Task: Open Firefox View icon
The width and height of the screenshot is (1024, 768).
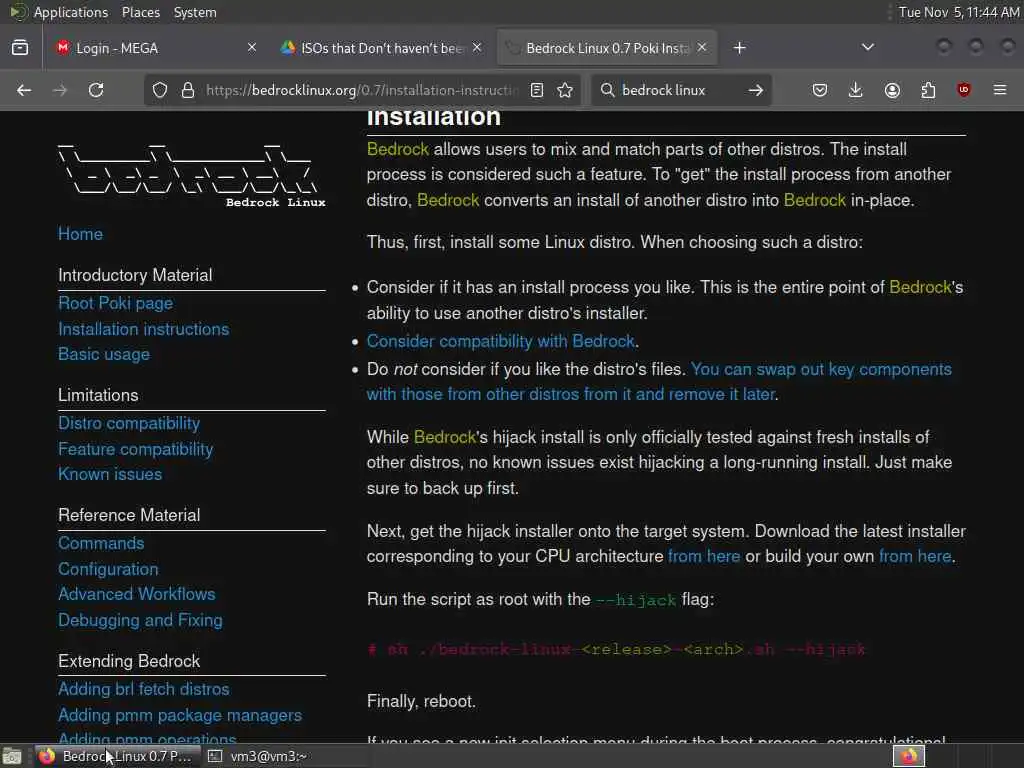Action: tap(20, 48)
